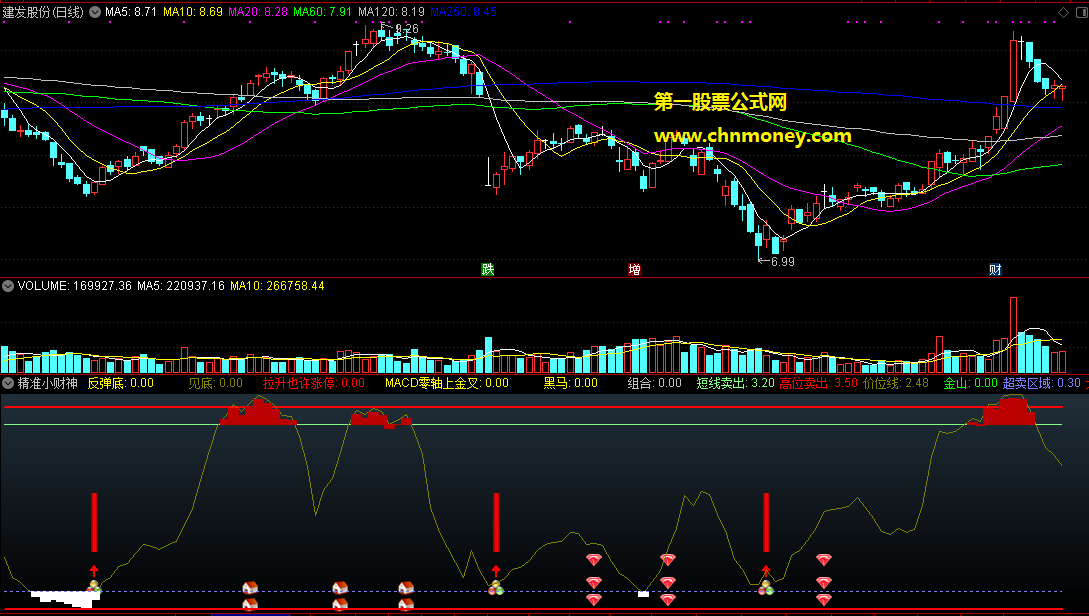Click the 高位卖出: 3.50 indicator value
Image resolution: width=1089 pixels, height=616 pixels.
pos(818,383)
